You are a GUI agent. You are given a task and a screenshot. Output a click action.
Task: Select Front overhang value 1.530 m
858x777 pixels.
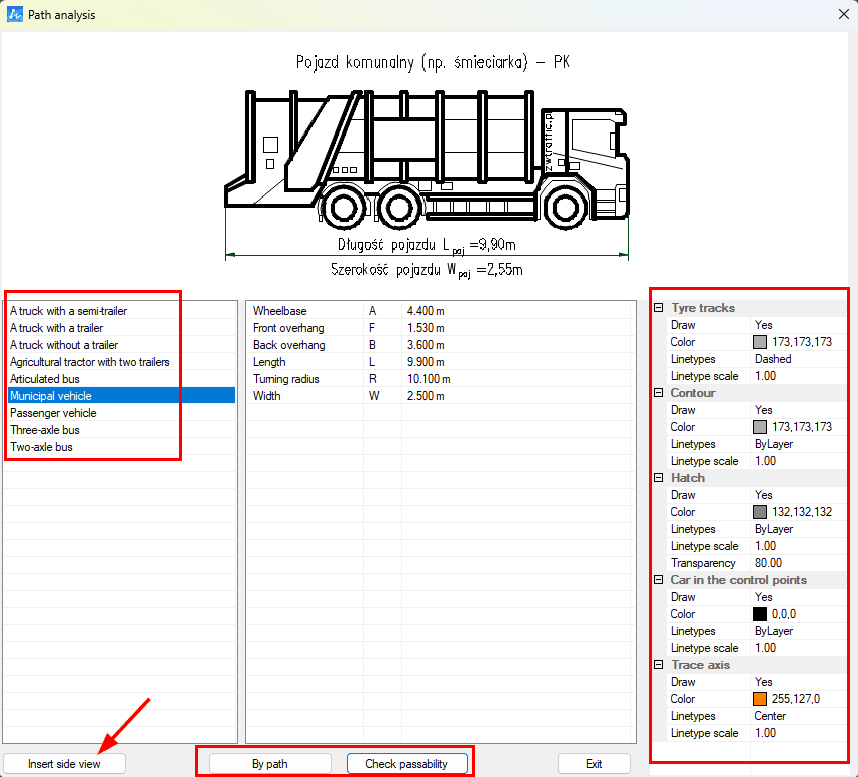click(426, 328)
